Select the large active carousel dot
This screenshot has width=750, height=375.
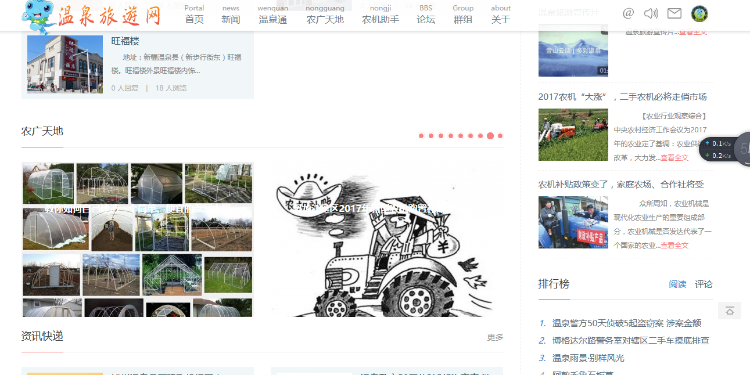click(x=490, y=136)
